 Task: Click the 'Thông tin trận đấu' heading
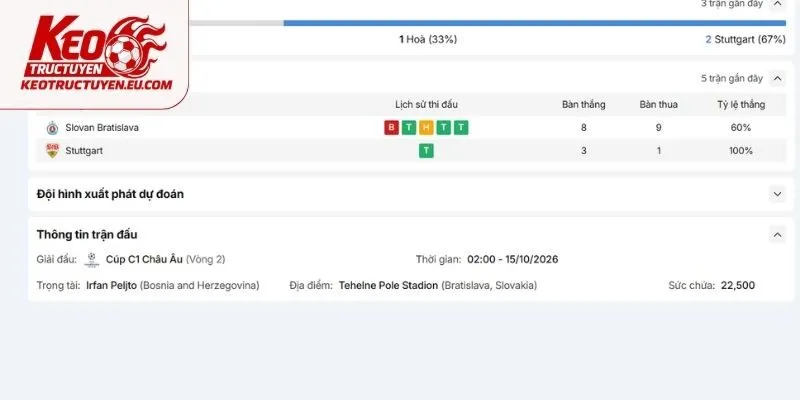(87, 235)
